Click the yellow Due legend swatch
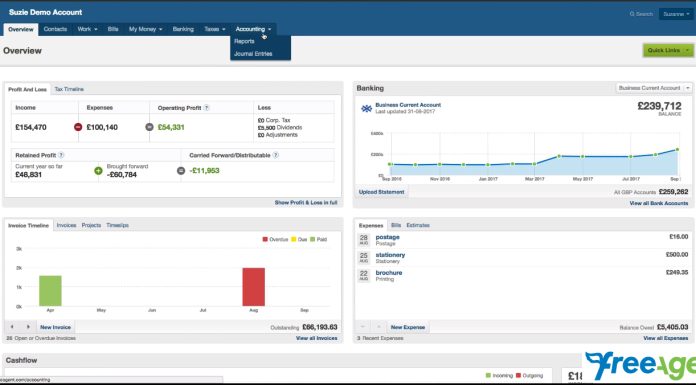The image size is (696, 385). 293,239
